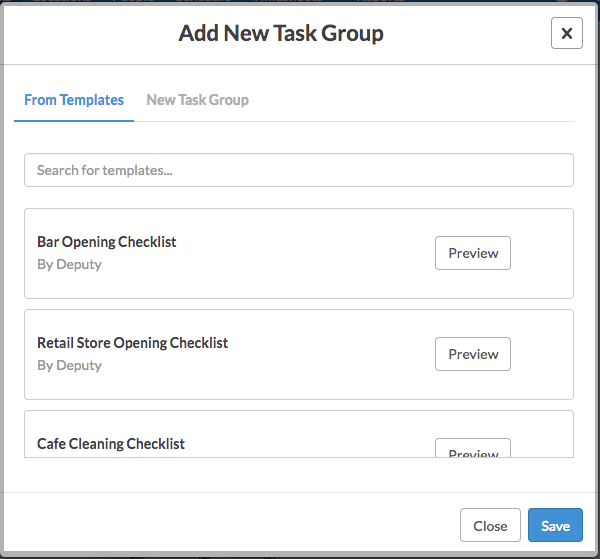Preview the Bar Opening Checklist template

[472, 253]
